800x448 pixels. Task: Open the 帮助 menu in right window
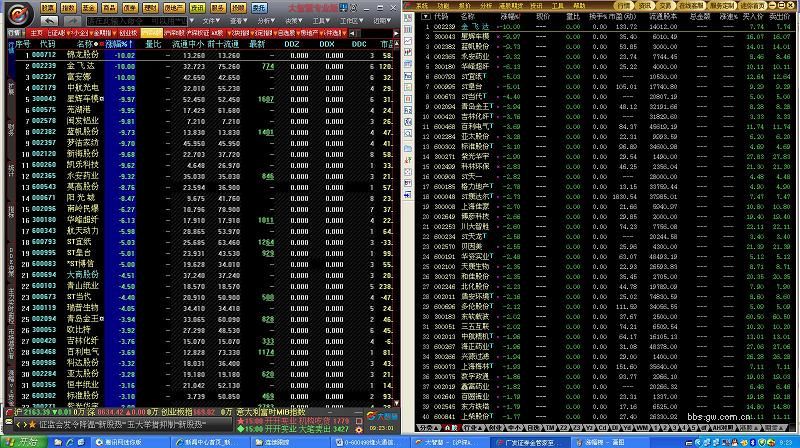coord(558,5)
